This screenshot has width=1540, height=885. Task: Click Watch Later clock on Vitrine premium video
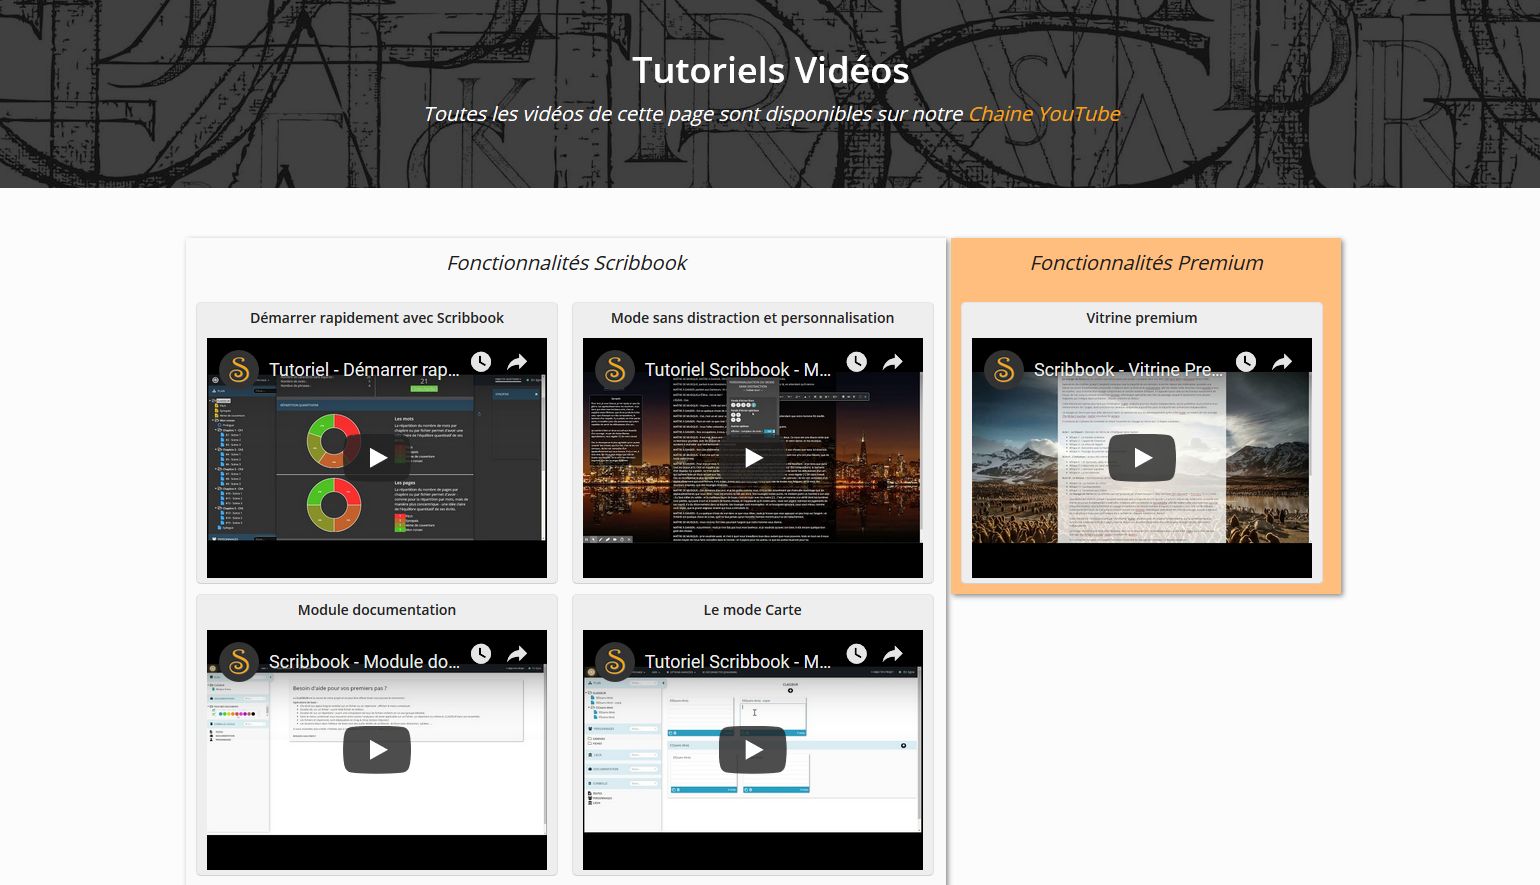coord(1246,362)
